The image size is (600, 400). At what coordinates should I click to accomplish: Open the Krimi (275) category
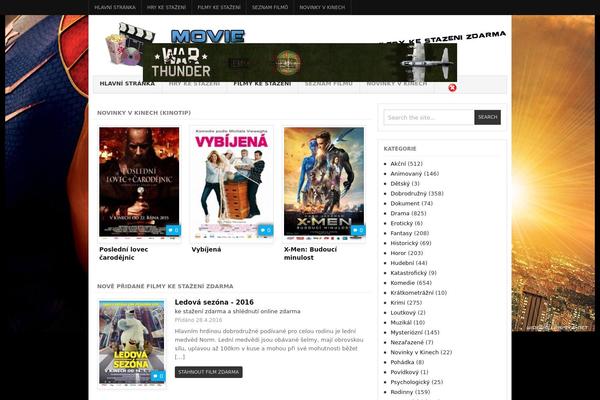(406, 303)
